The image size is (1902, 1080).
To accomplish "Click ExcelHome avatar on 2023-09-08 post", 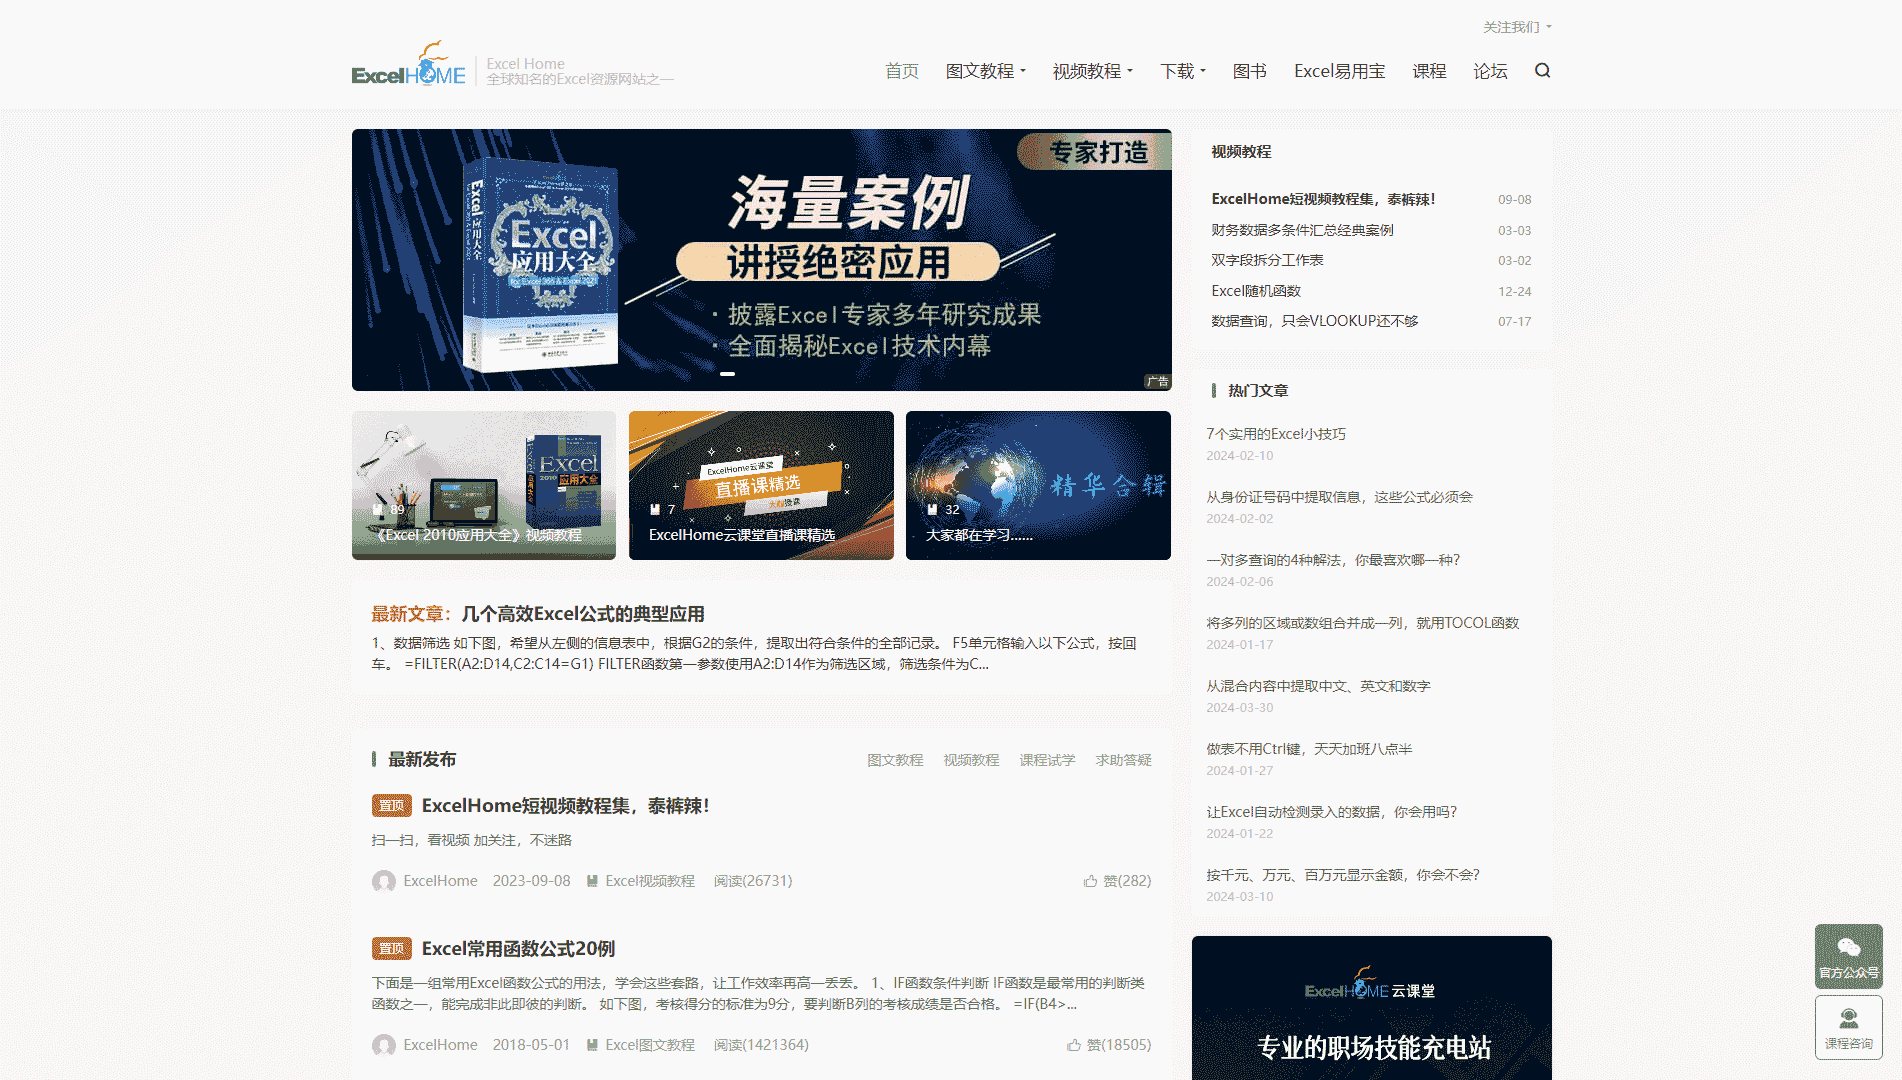I will [384, 881].
